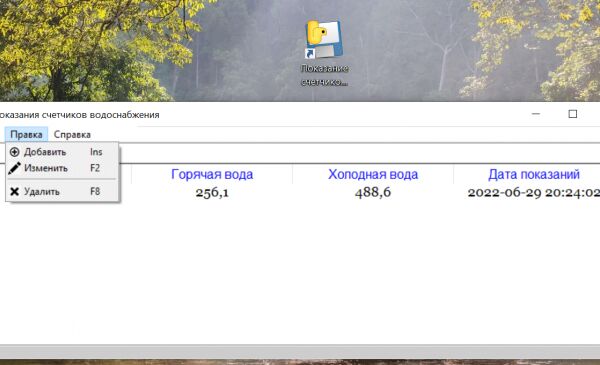Open the Правка menu
Viewport: 600px width, 365px height.
point(26,135)
